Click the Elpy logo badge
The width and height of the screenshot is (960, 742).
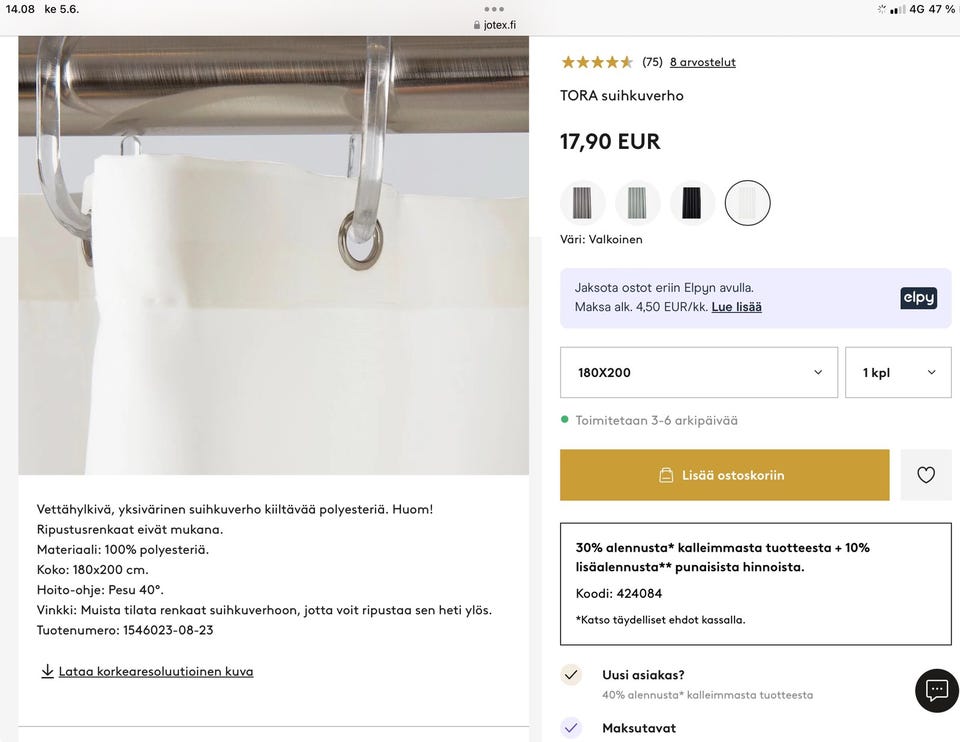tap(918, 298)
